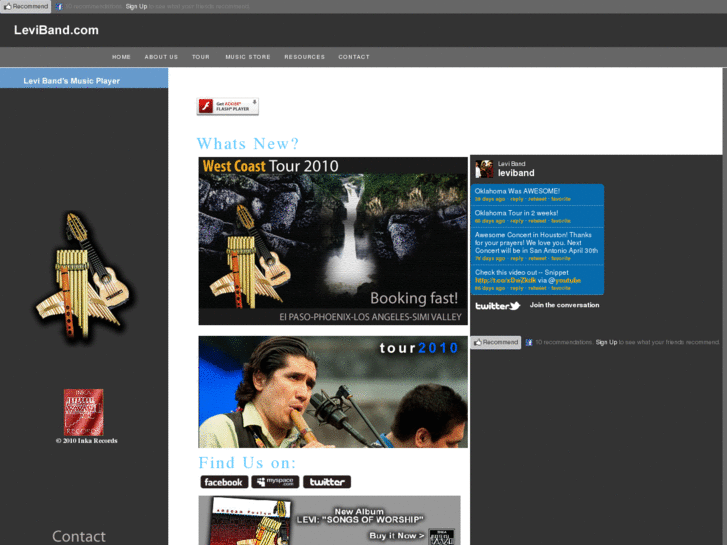This screenshot has width=727, height=545.
Task: Click Sign Up in the top bar
Action: click(x=136, y=6)
